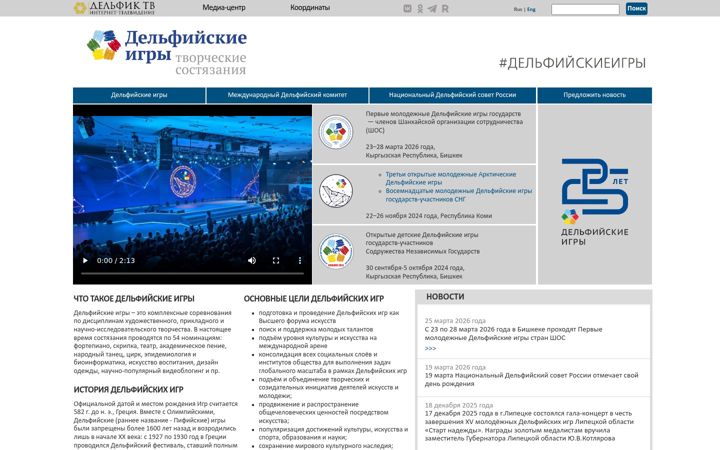Open the Odnoklassniki social icon

[x=420, y=8]
